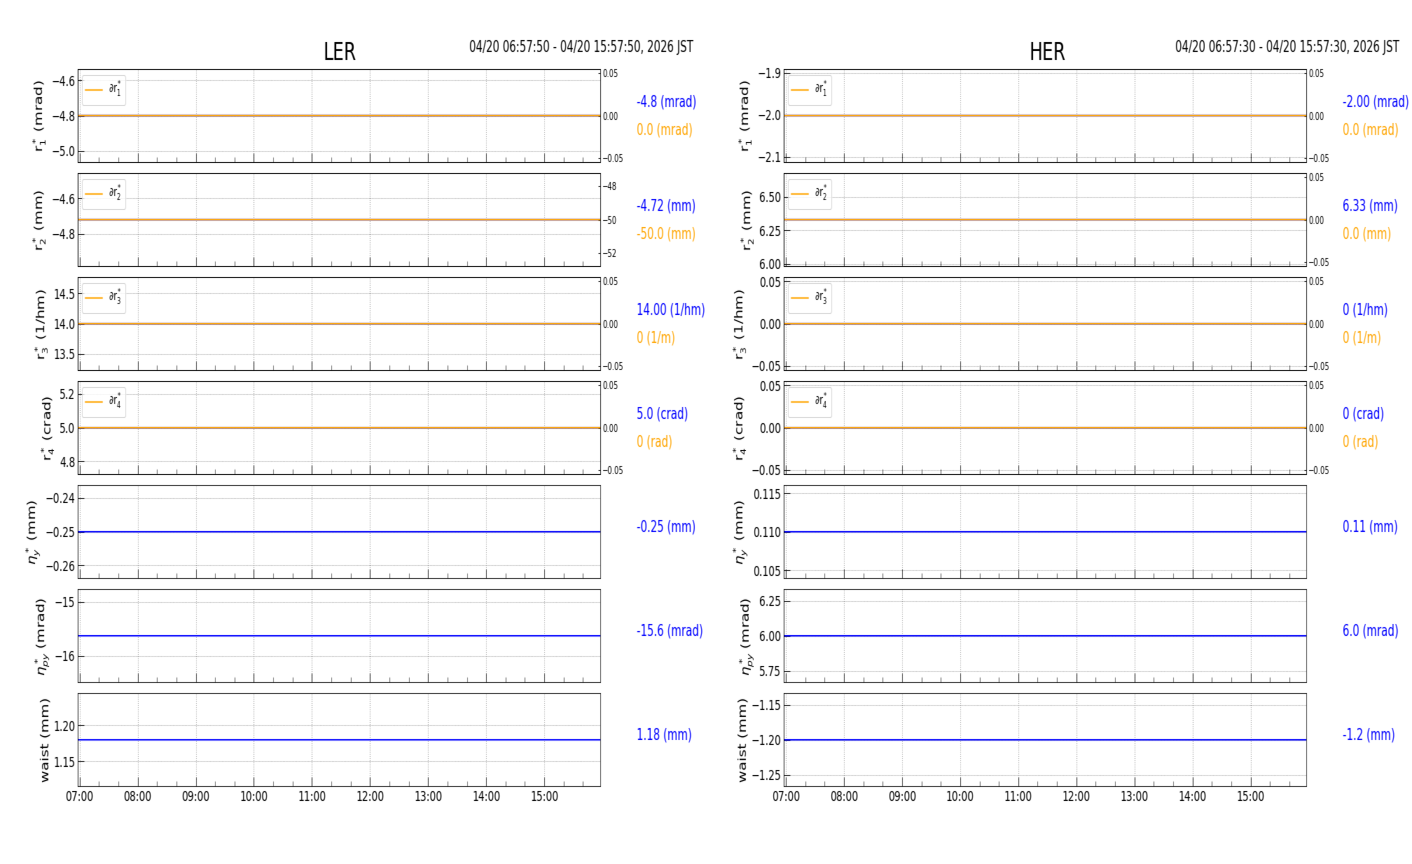Click the 14:00 tick on HER time axis

click(1192, 797)
